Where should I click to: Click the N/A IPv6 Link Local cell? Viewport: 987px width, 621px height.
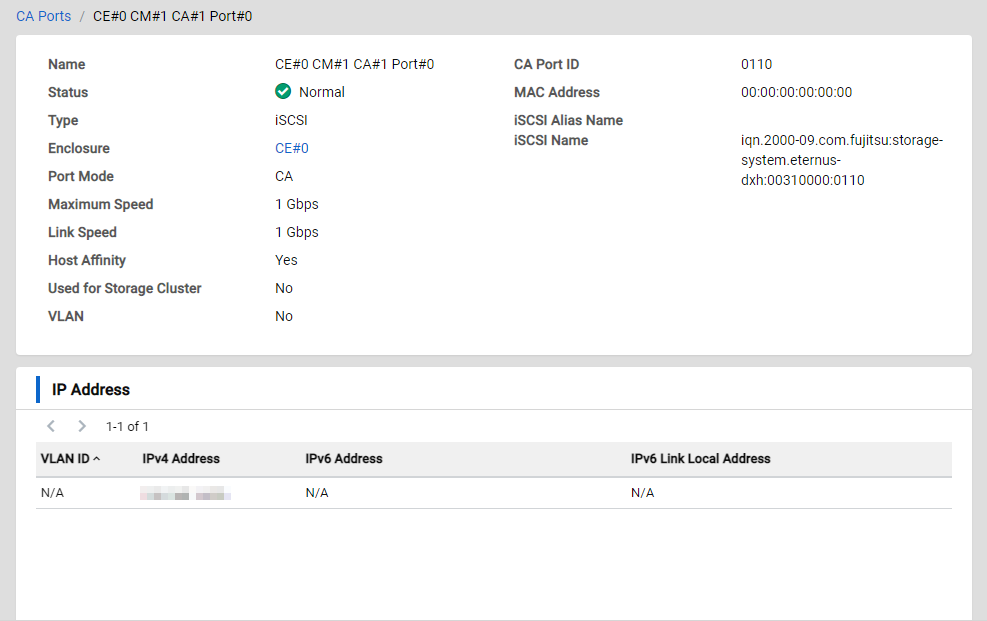tap(642, 493)
